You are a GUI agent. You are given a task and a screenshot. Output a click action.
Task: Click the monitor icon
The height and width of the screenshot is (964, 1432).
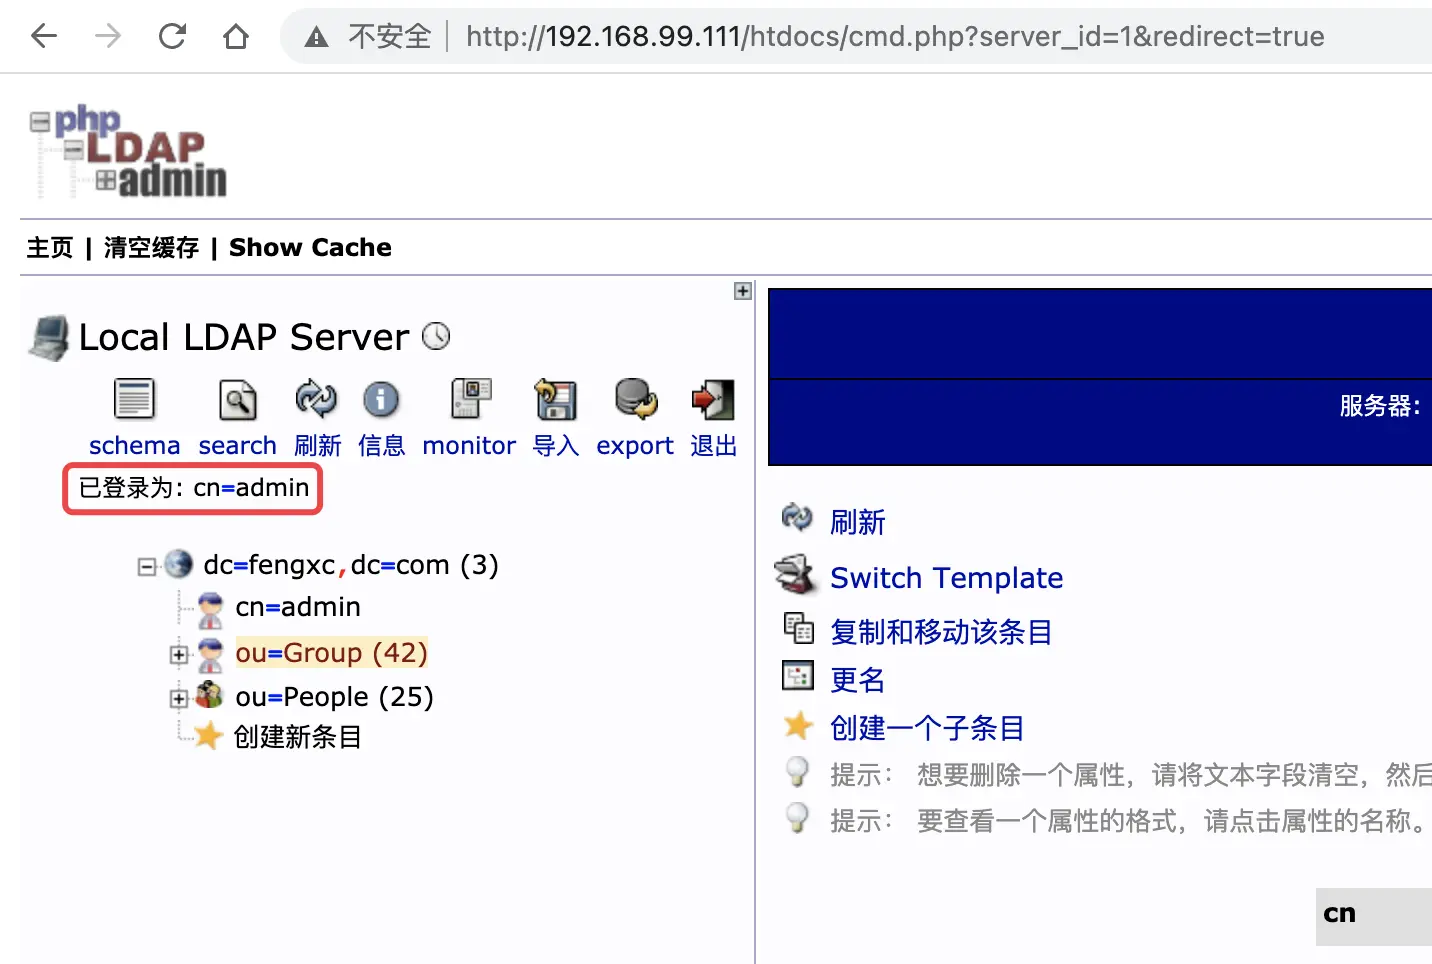click(x=471, y=398)
